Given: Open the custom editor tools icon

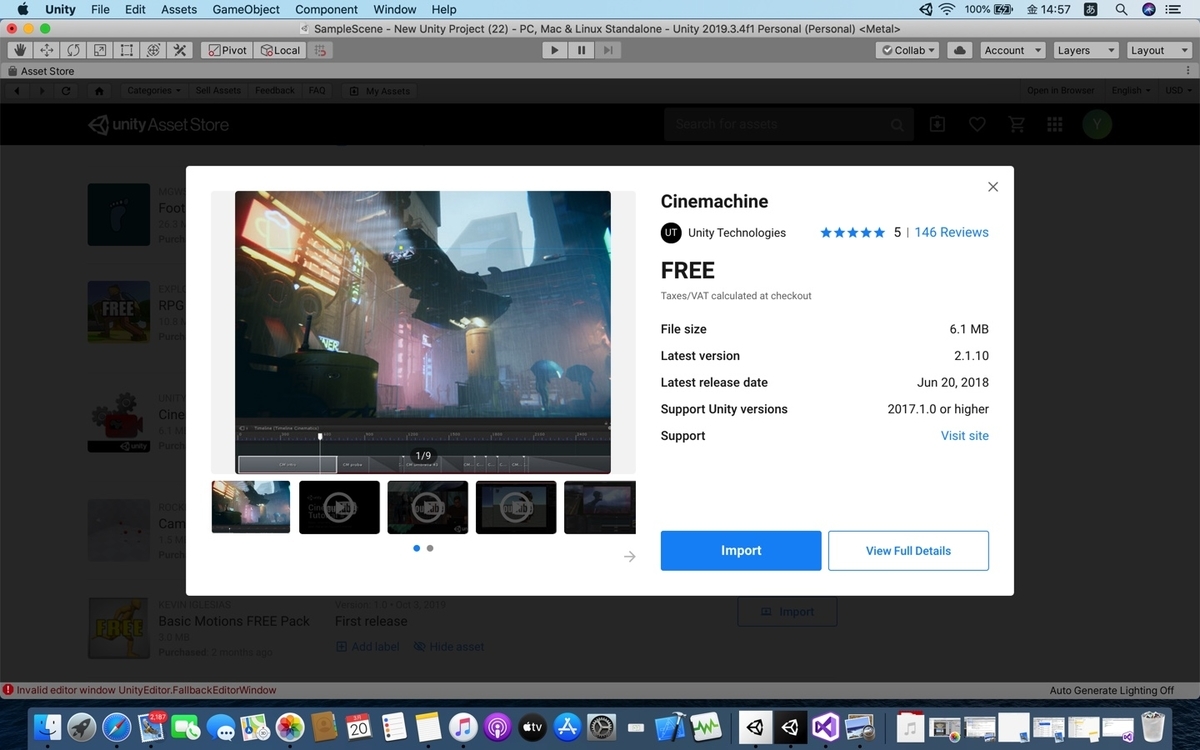Looking at the screenshot, I should click(180, 50).
